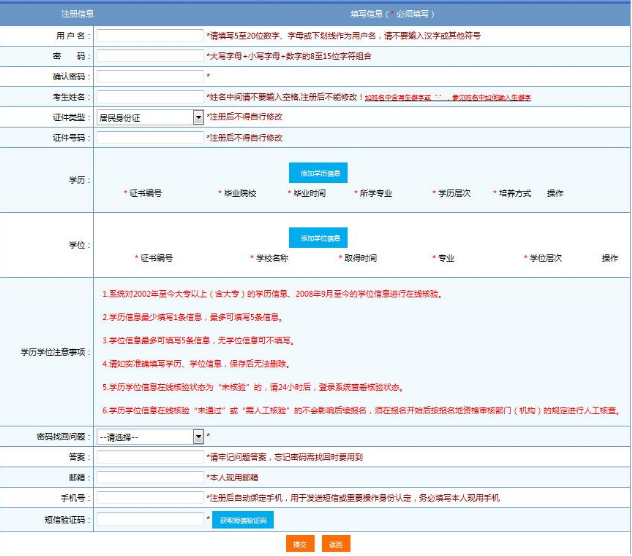Click the 密码 password input field
632x556 pixels.
150,55
